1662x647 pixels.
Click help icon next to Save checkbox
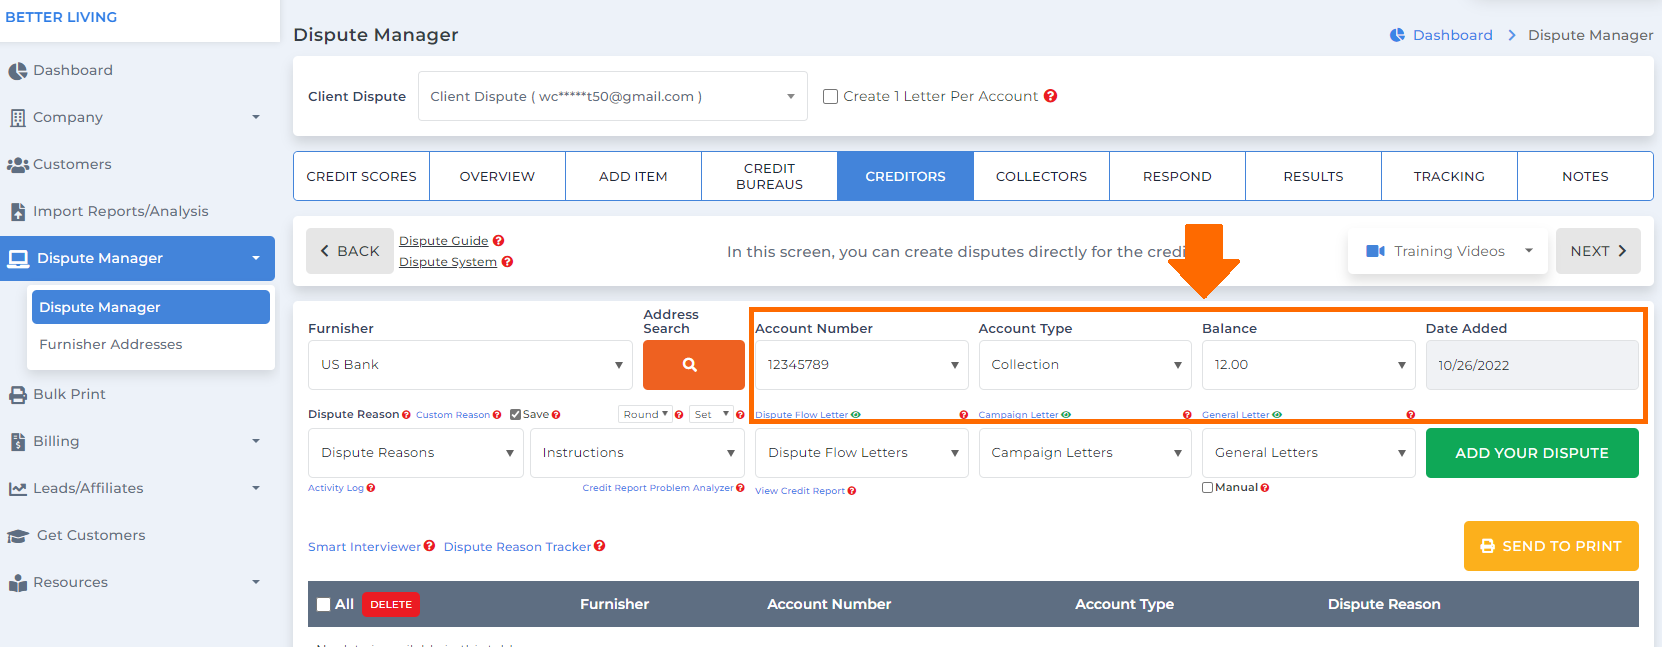556,415
